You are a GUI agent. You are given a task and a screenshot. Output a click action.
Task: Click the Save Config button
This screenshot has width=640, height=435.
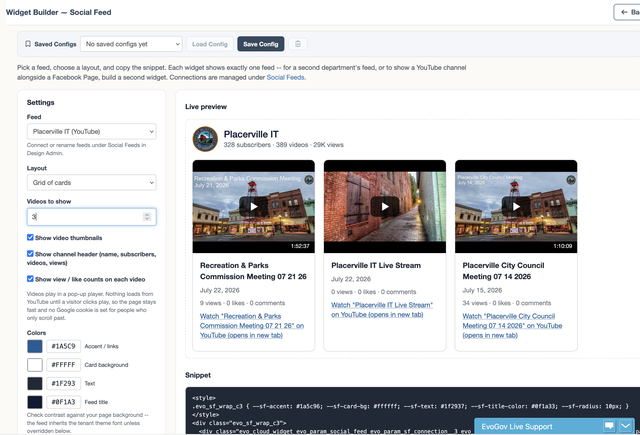click(x=261, y=44)
